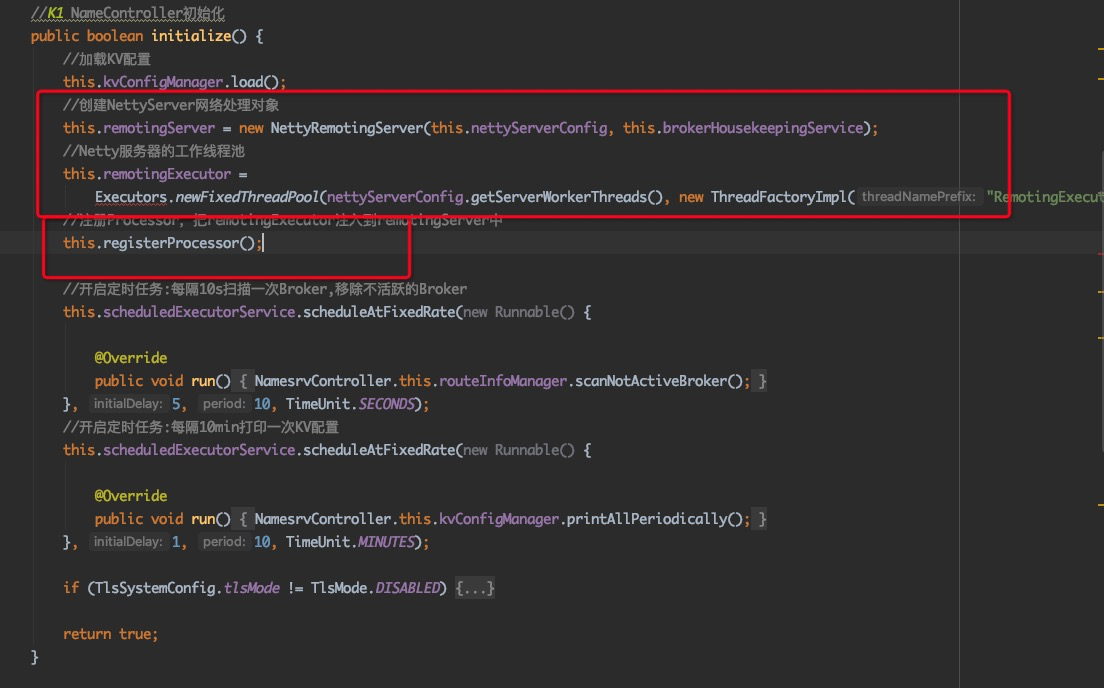Expand the folded {...} block after TlsMode.DISABLED
Viewport: 1104px width, 688px height.
pyautogui.click(x=475, y=587)
